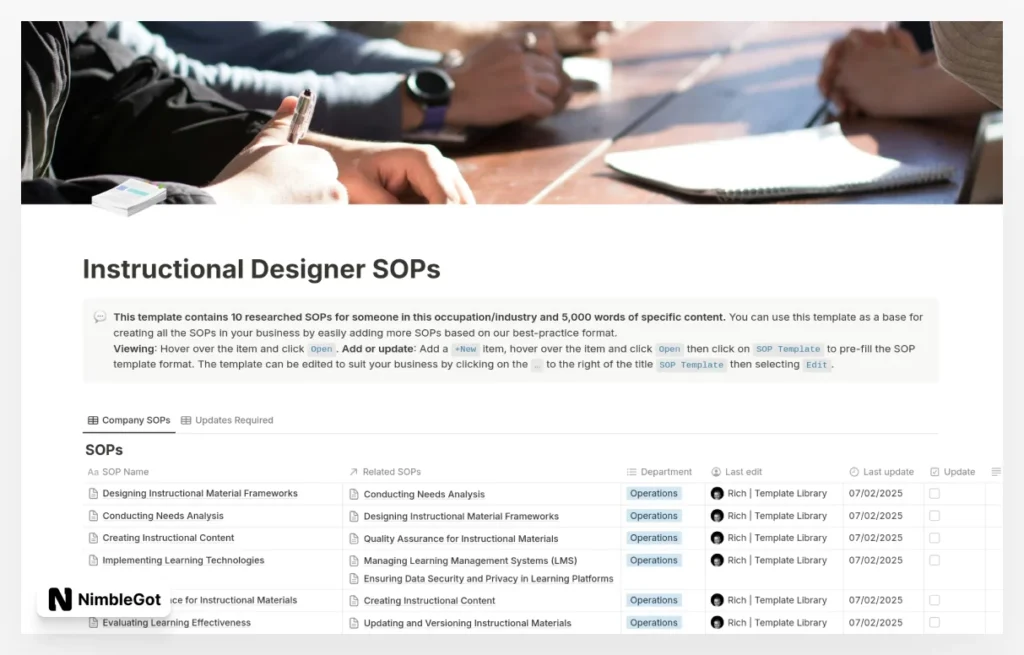Open the hidden columns menu at the header's right edge
Screen dimensions: 1024x655
995,471
